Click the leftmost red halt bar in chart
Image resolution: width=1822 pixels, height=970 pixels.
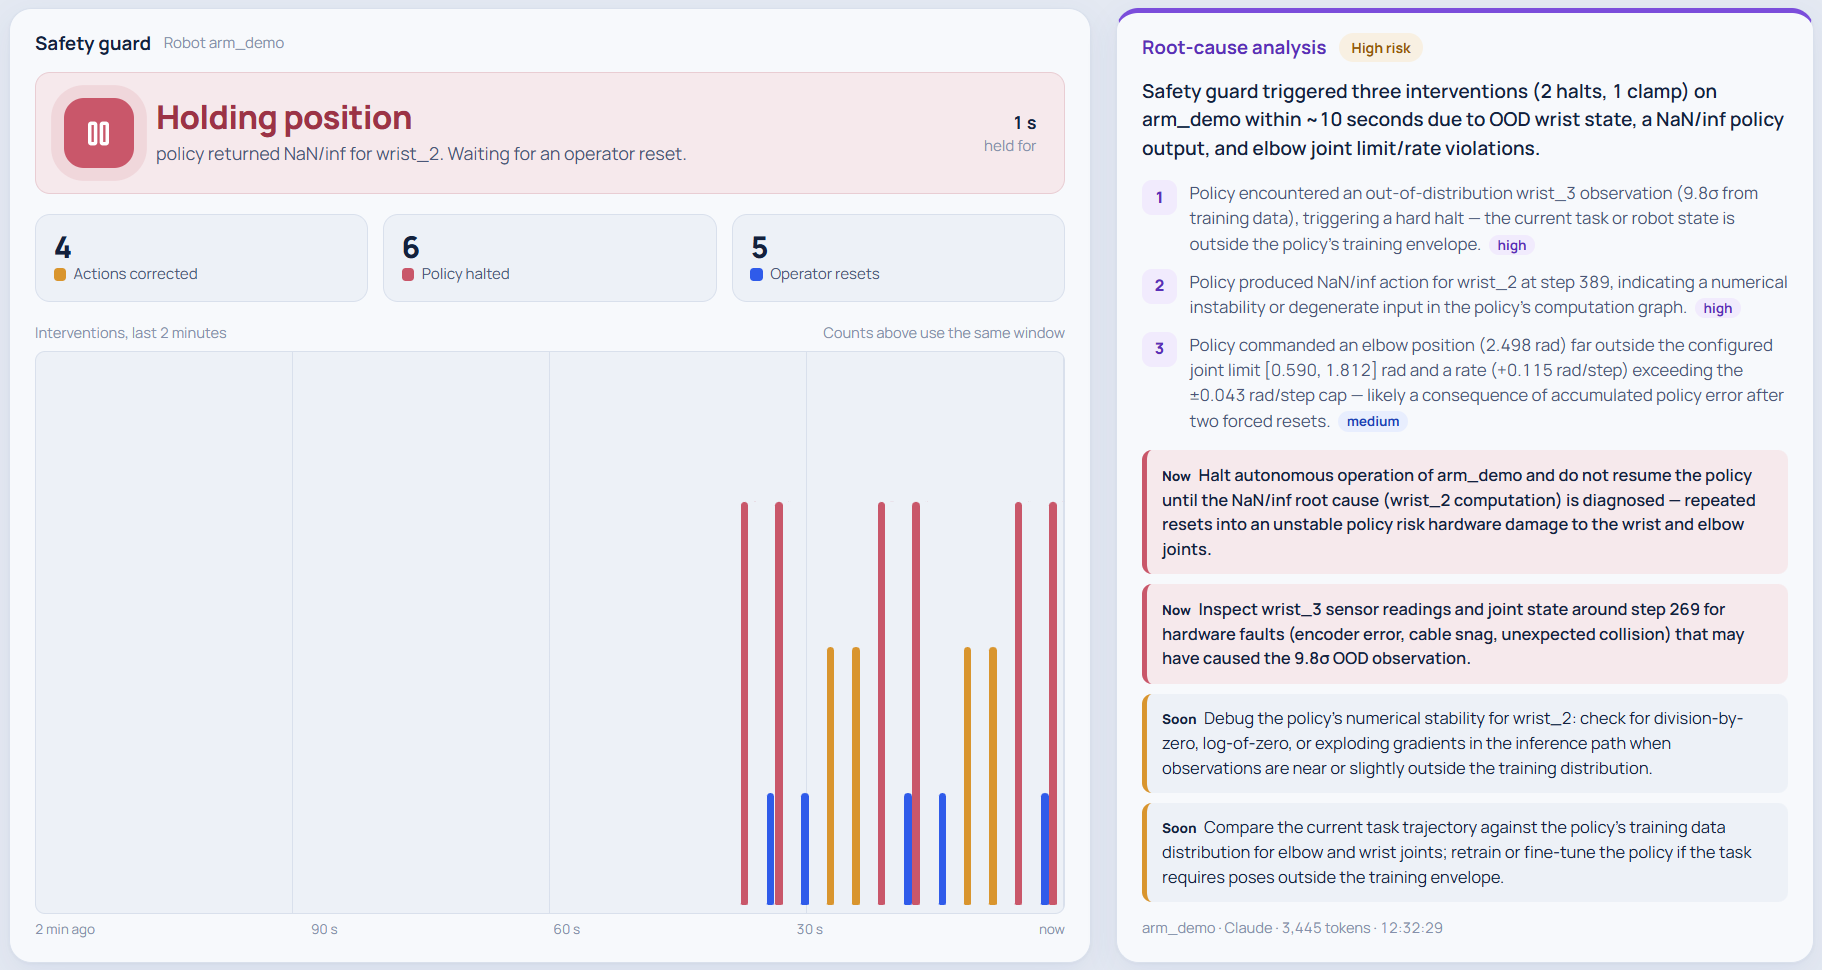(x=744, y=703)
